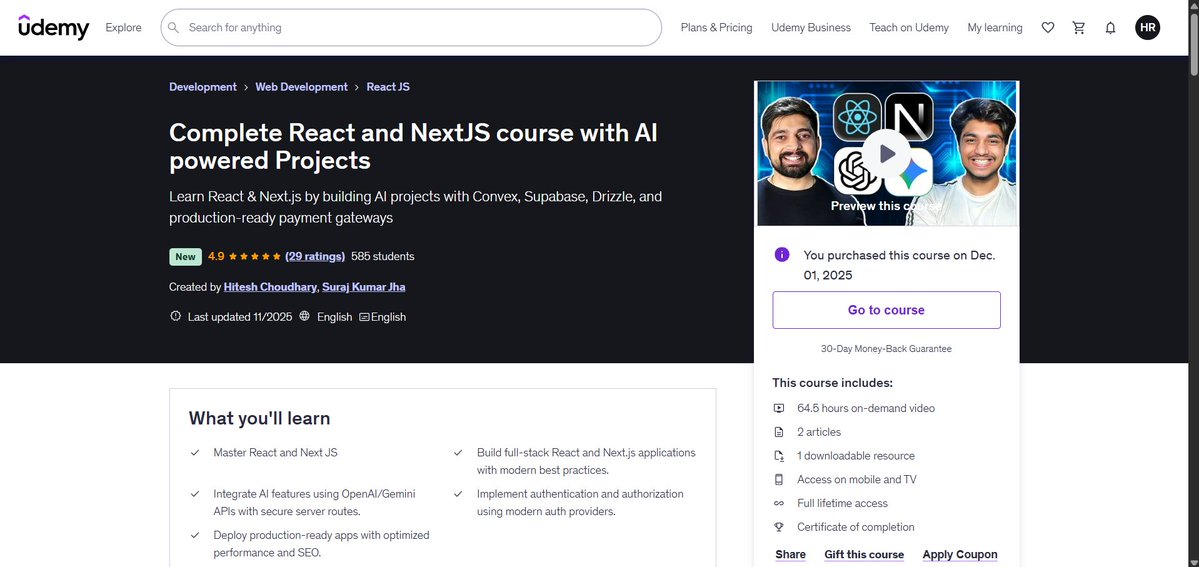
Task: Click the checkmark beside Implement authentication
Action: point(458,494)
